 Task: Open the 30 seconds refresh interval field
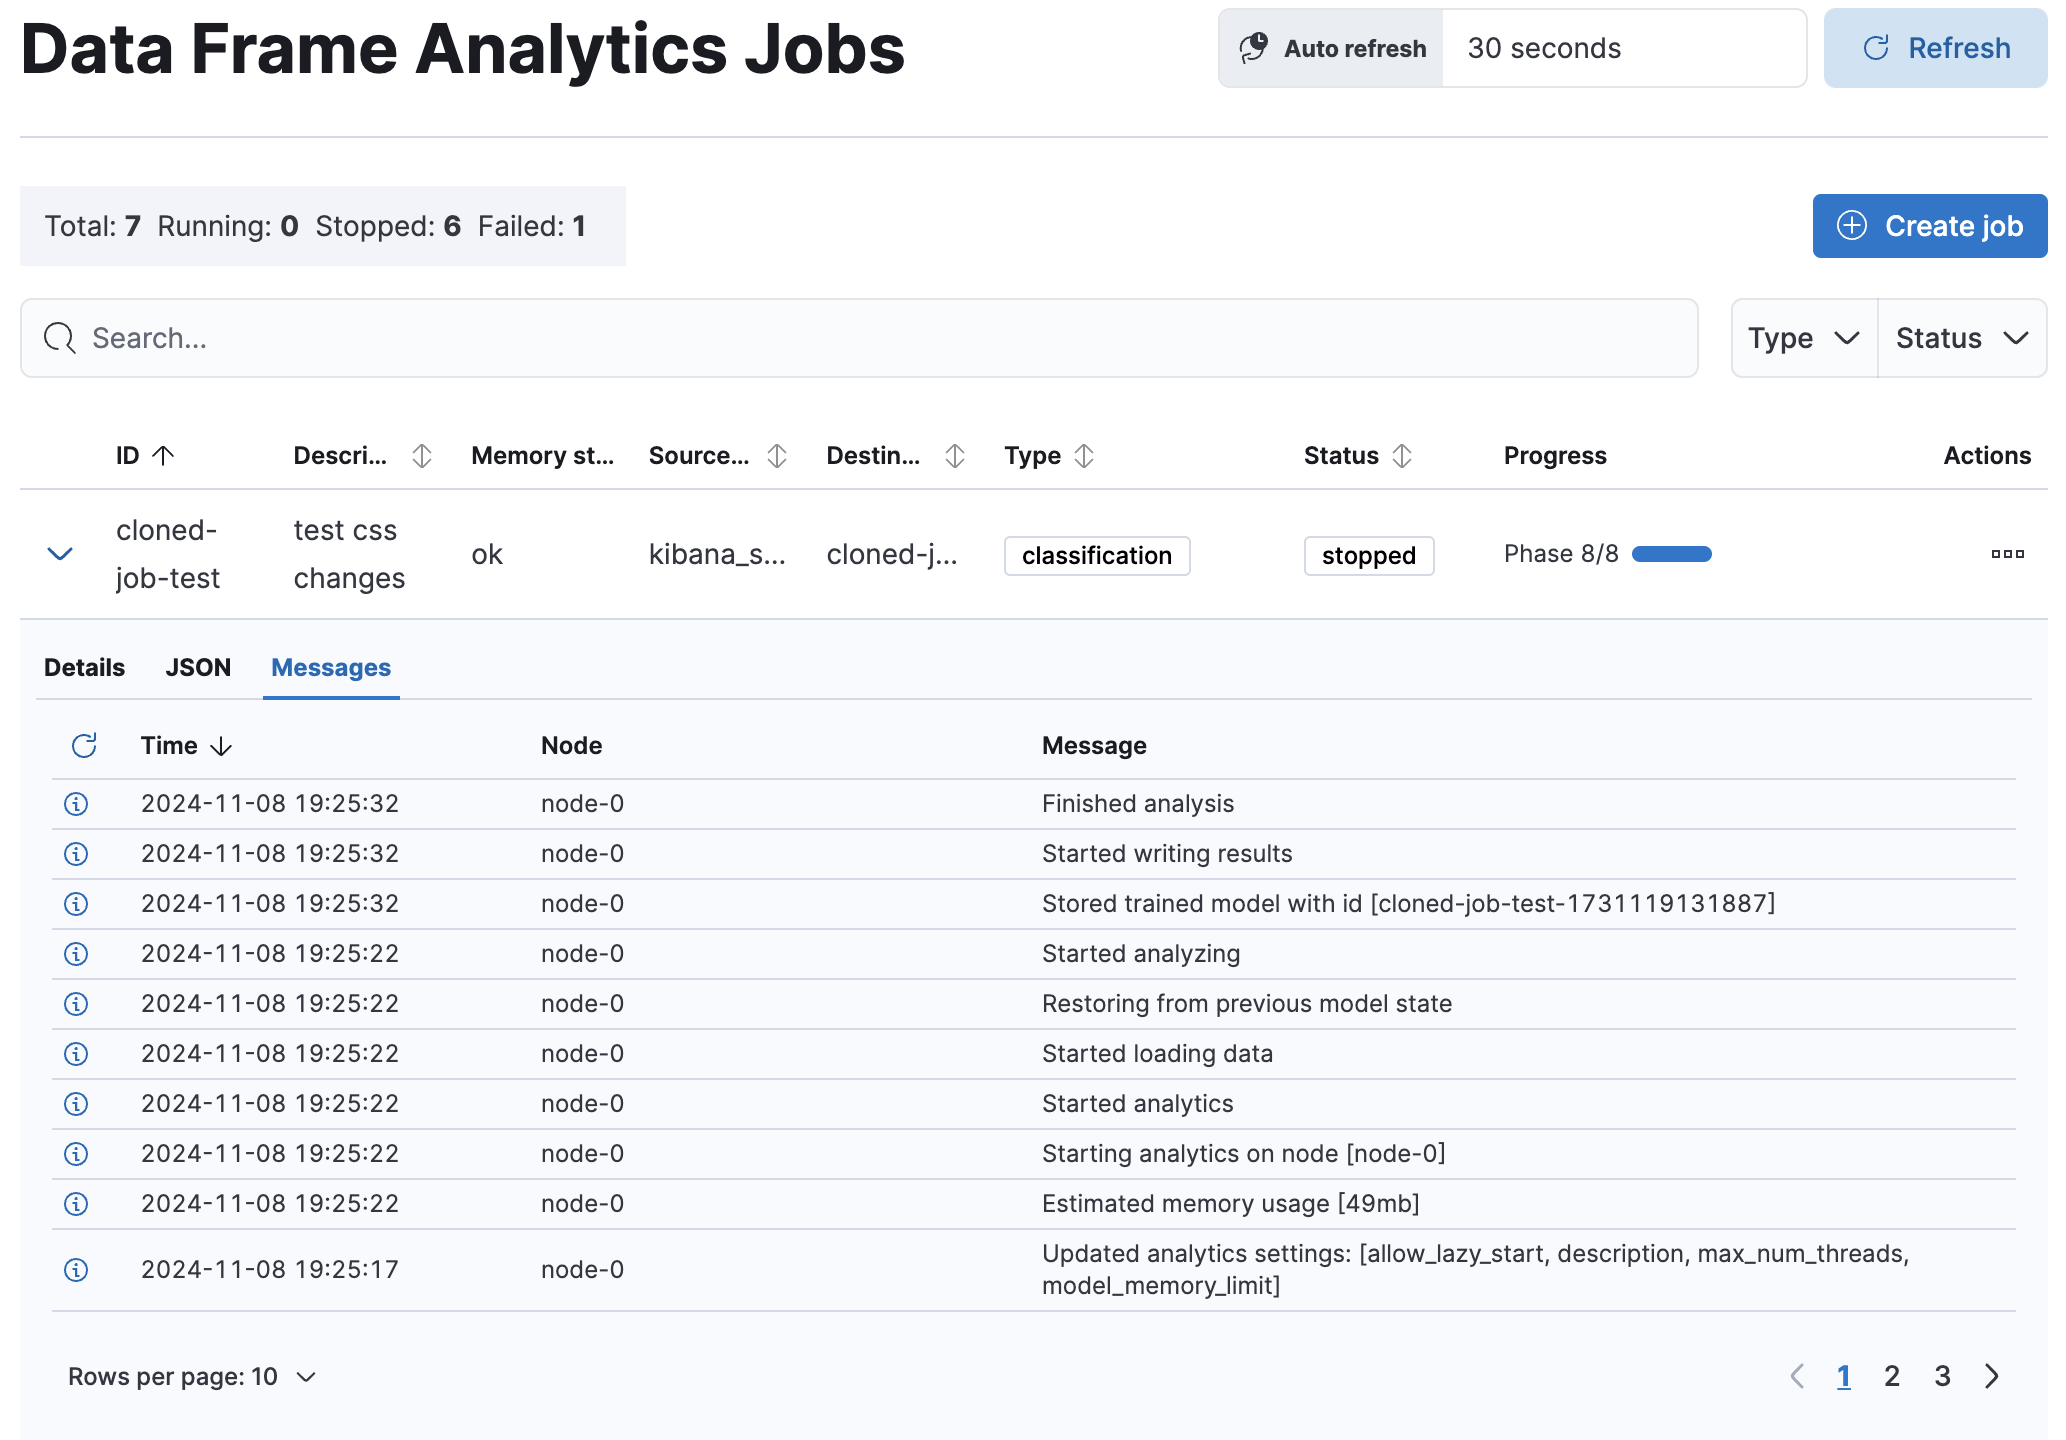pos(1624,48)
